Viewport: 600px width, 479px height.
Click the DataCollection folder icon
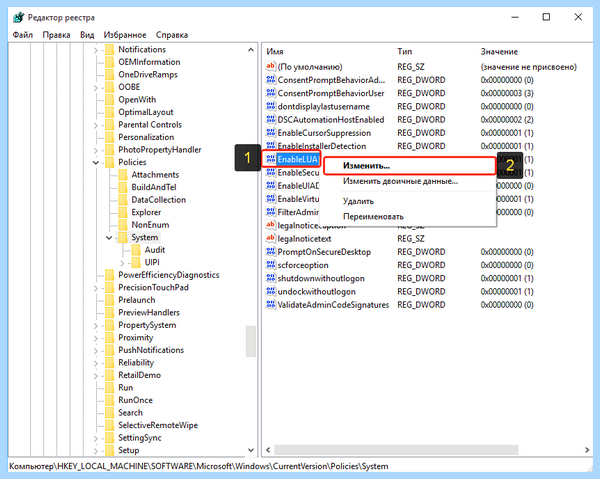point(122,200)
